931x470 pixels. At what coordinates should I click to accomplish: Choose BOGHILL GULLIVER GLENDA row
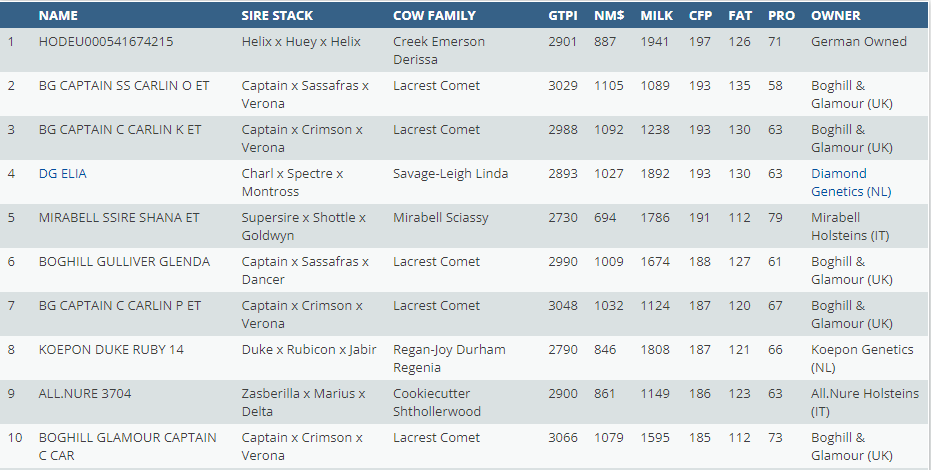124,262
